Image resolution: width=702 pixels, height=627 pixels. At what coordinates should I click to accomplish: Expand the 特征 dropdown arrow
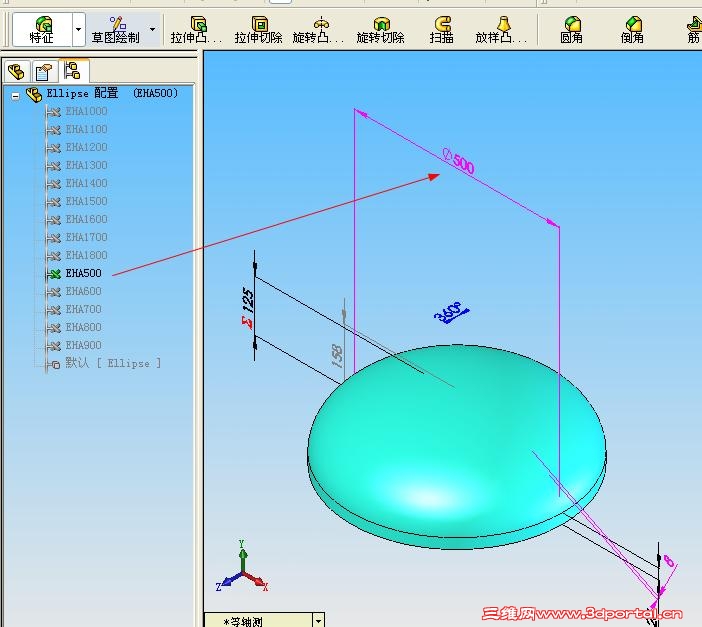pyautogui.click(x=78, y=30)
